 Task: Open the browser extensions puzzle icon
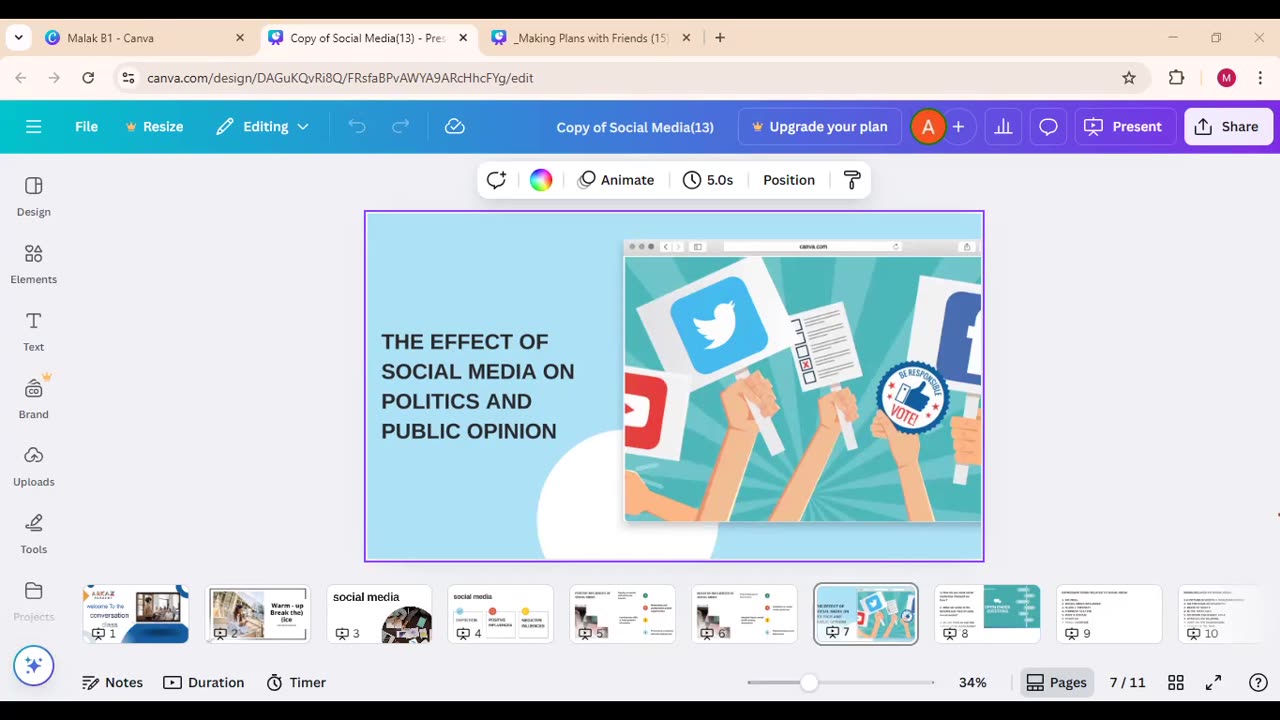1177,78
